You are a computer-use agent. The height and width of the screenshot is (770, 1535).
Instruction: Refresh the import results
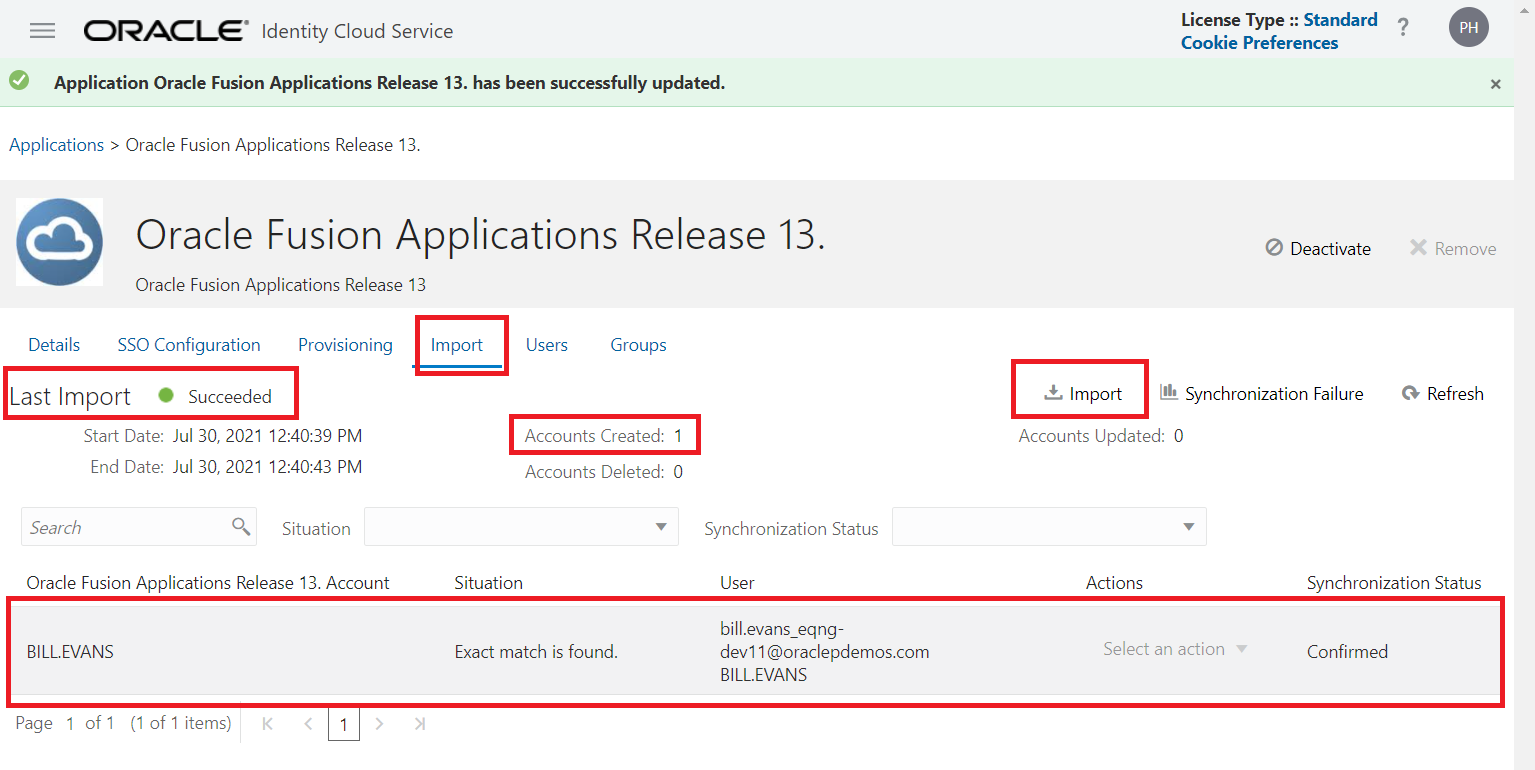tap(1443, 394)
